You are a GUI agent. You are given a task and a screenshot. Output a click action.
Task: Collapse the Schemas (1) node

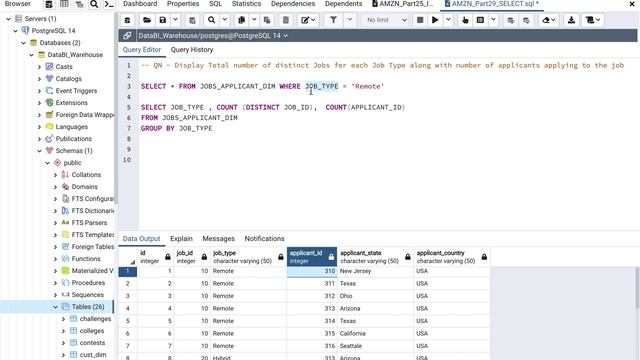click(x=40, y=151)
